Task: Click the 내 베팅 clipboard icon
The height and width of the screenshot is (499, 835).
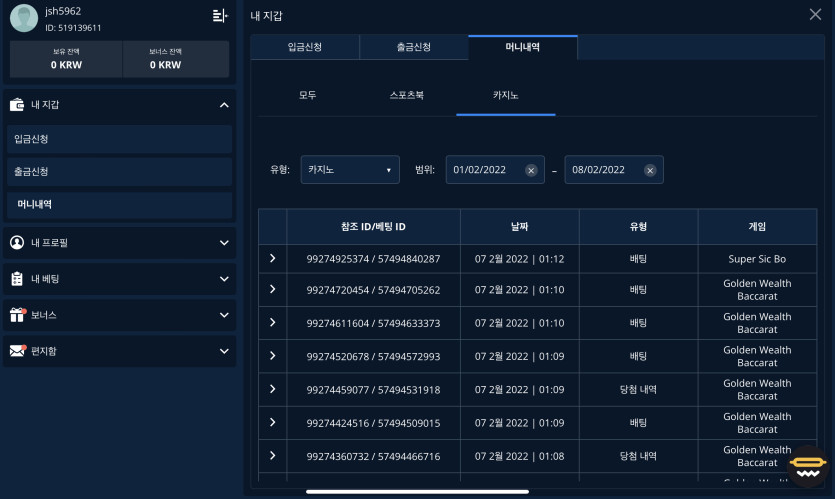Action: [17, 279]
